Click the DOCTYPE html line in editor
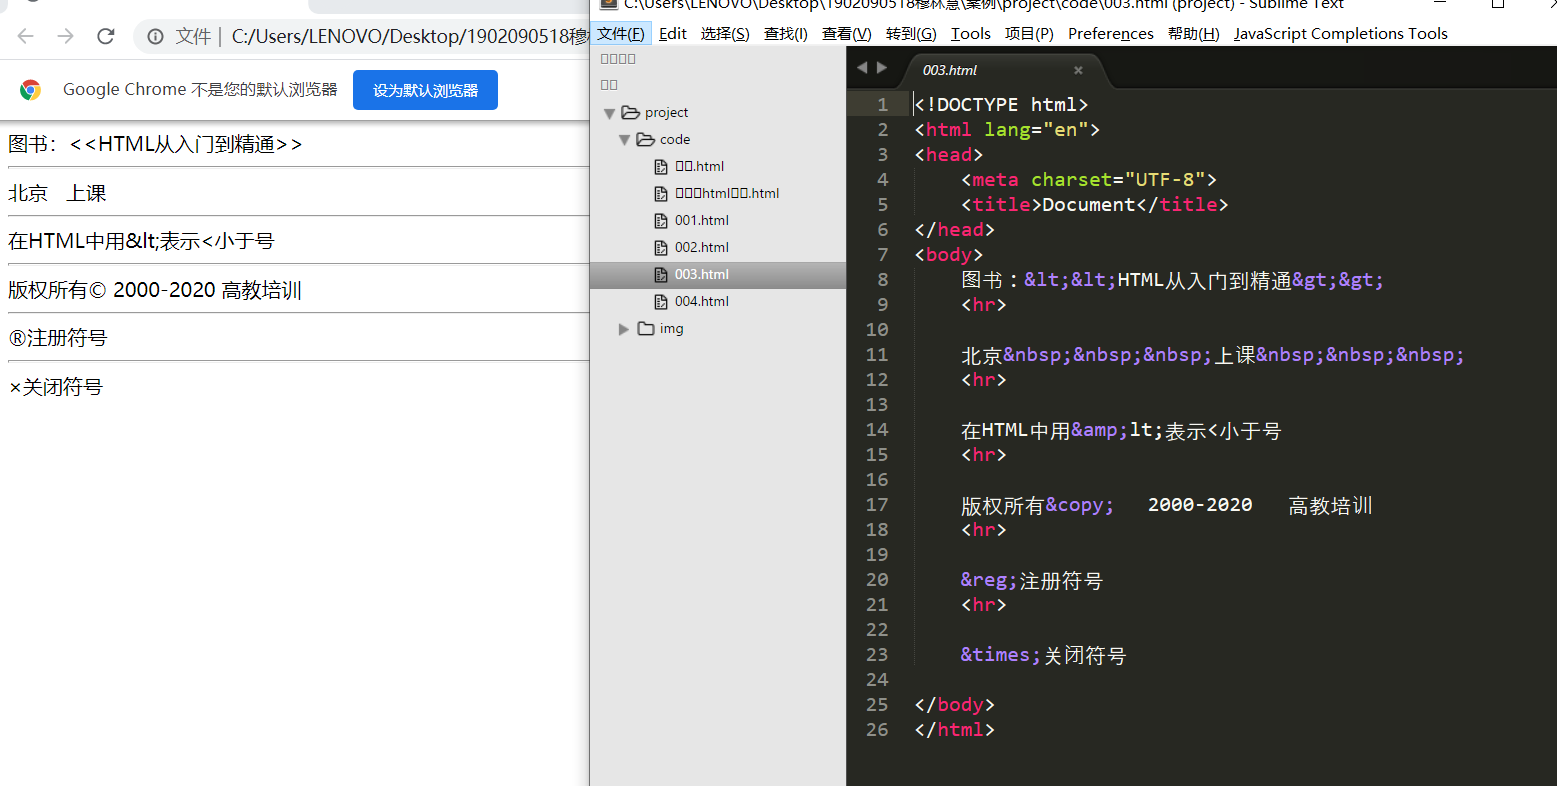The image size is (1557, 786). (1001, 104)
